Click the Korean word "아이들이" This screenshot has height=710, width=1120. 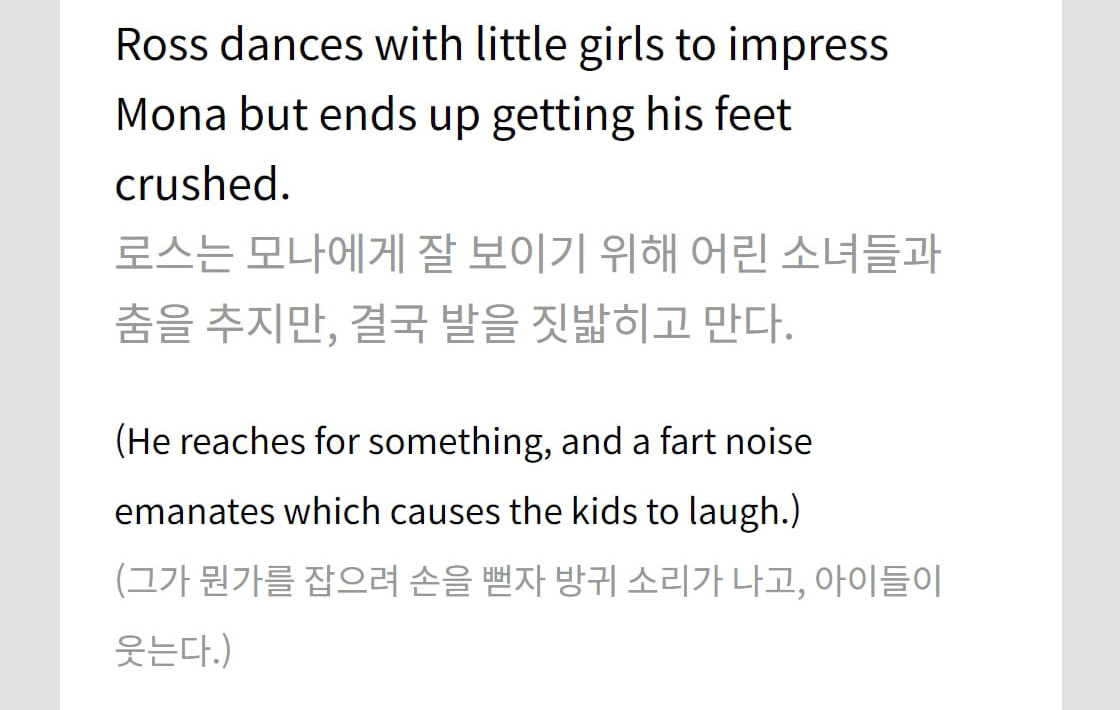[879, 581]
